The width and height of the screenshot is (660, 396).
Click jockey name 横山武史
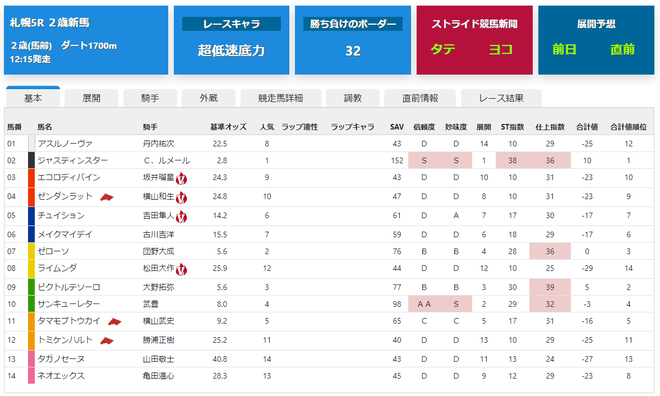(159, 321)
